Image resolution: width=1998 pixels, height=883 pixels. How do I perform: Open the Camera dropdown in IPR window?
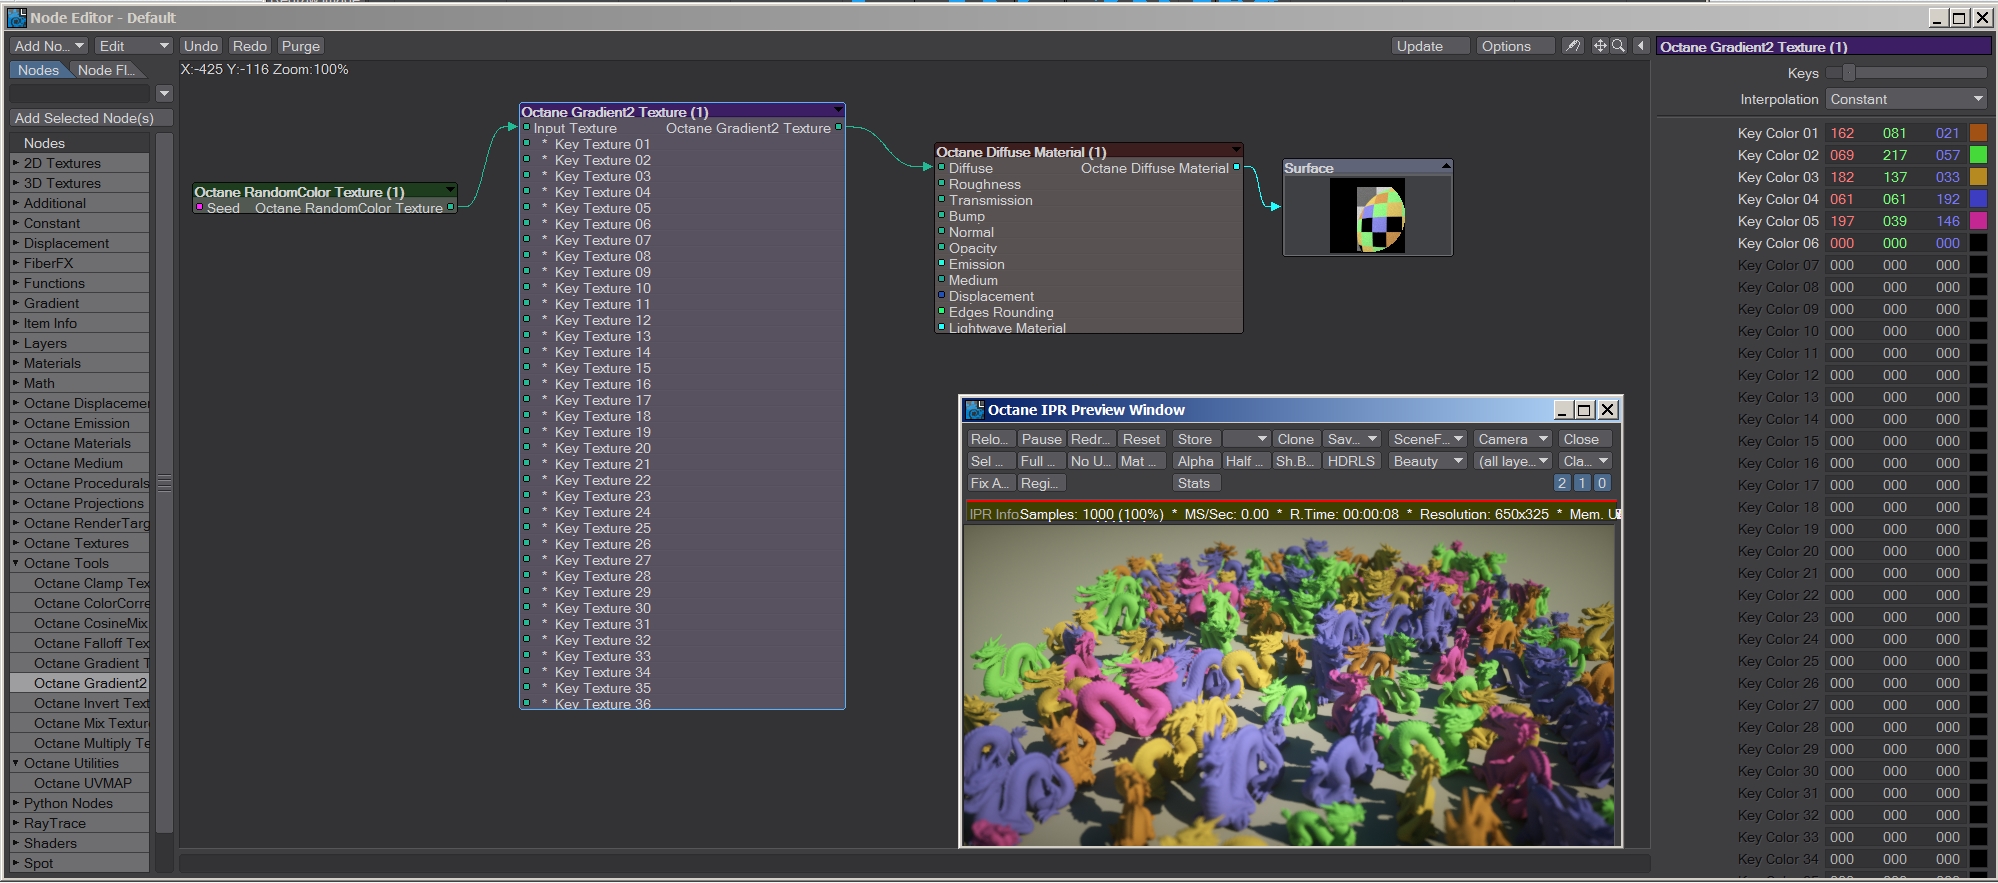coord(1513,439)
